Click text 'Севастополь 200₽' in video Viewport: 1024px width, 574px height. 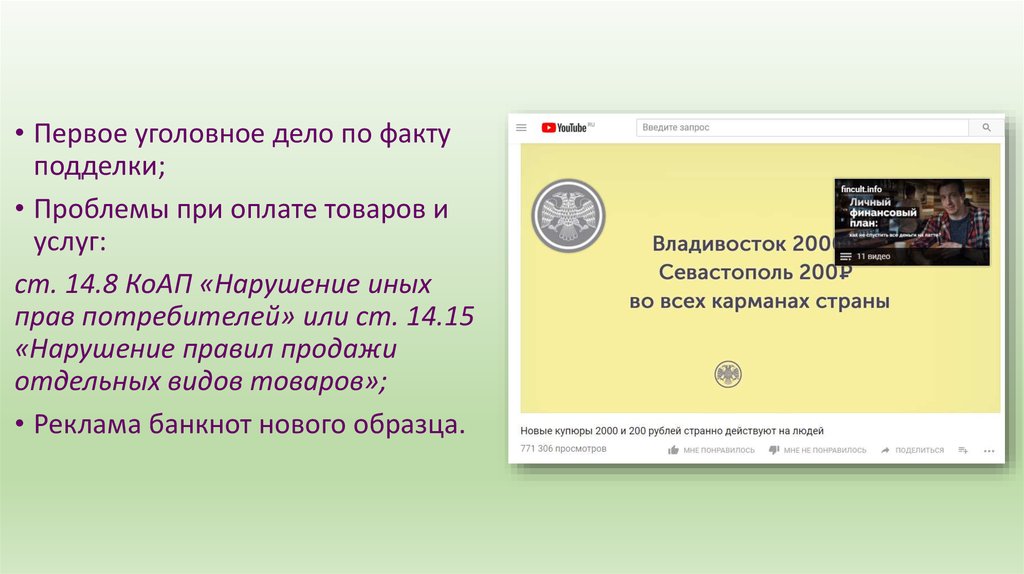click(x=756, y=272)
